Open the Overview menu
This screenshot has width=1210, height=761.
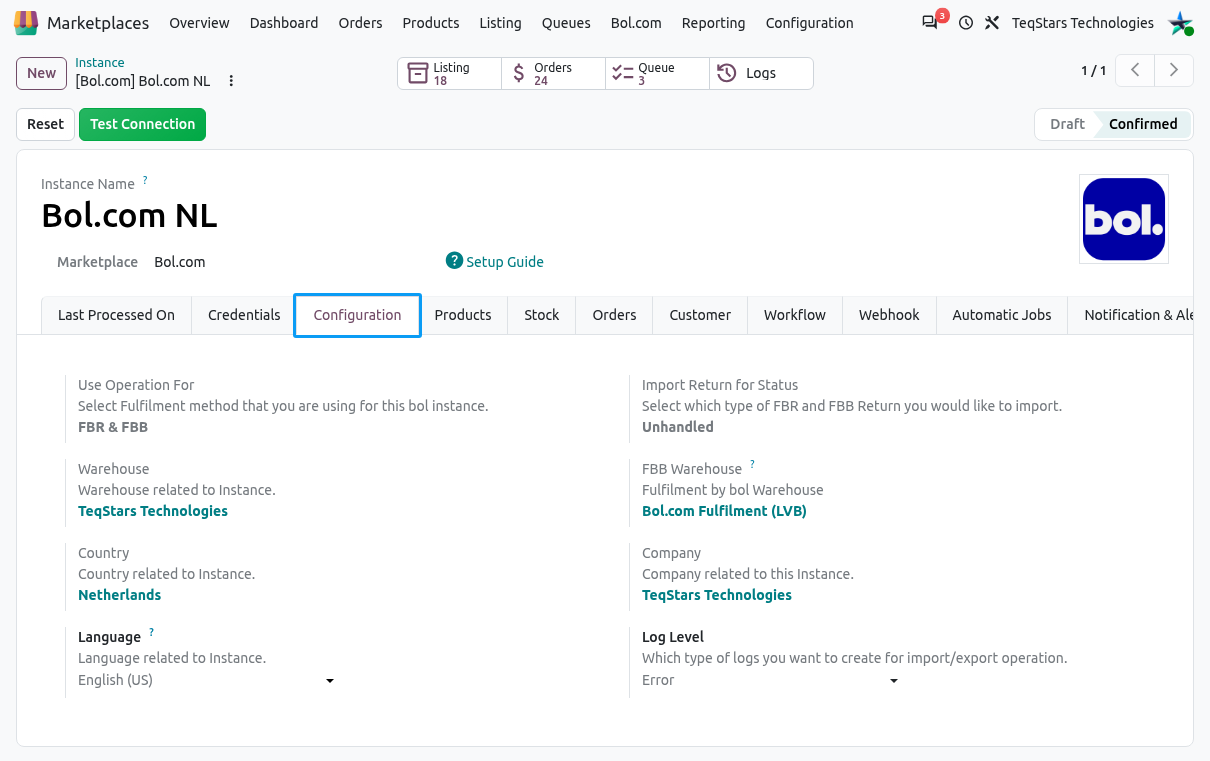199,22
